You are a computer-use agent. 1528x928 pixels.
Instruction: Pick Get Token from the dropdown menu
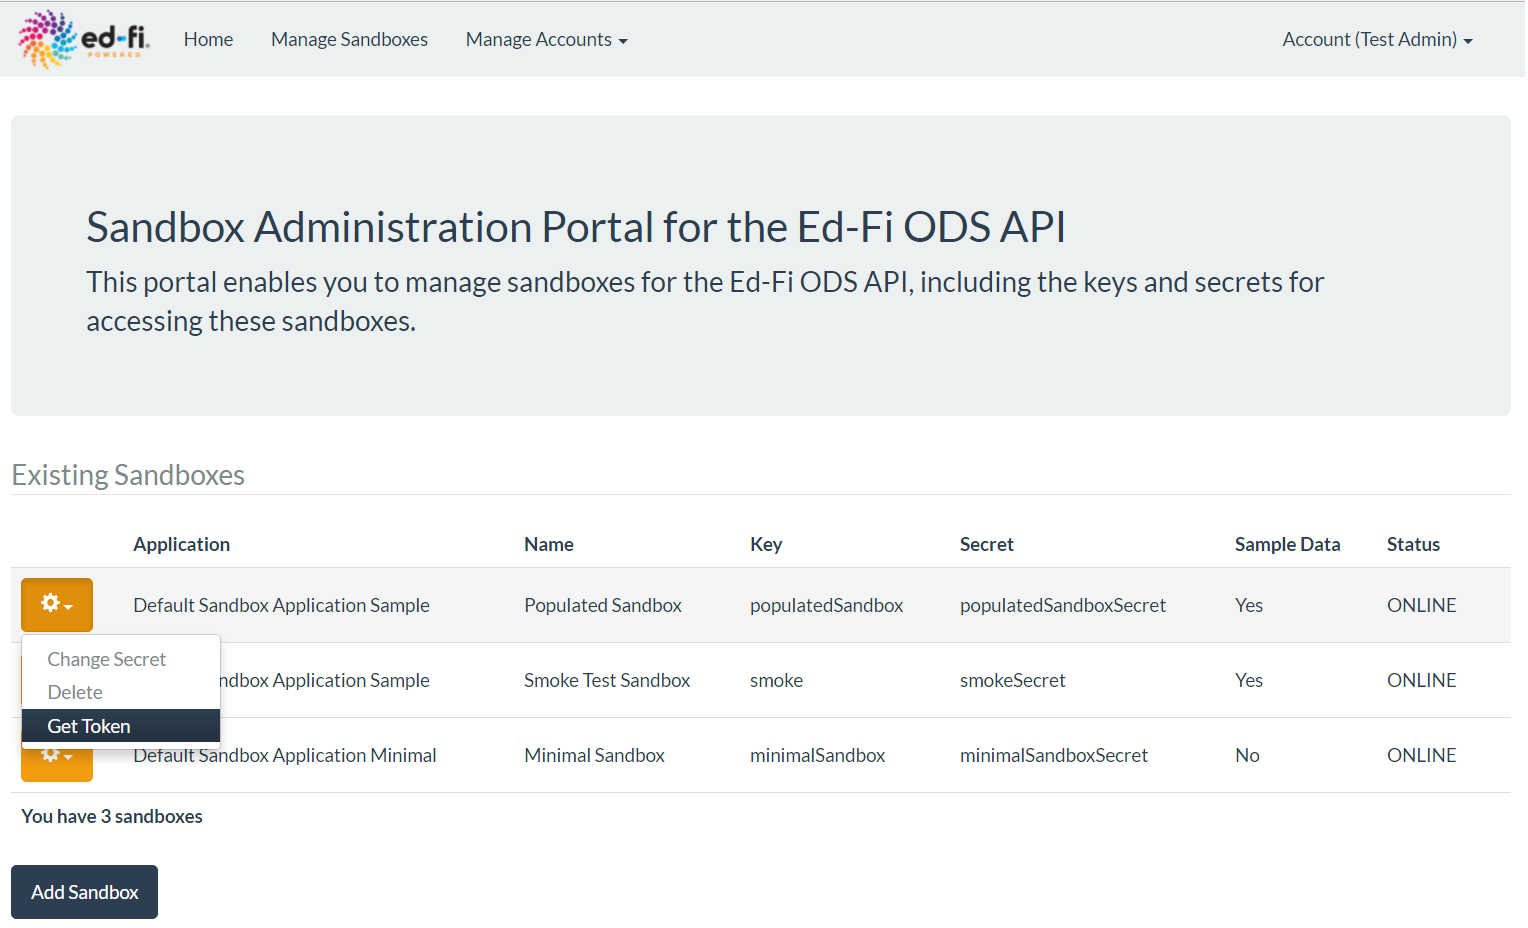(x=89, y=726)
